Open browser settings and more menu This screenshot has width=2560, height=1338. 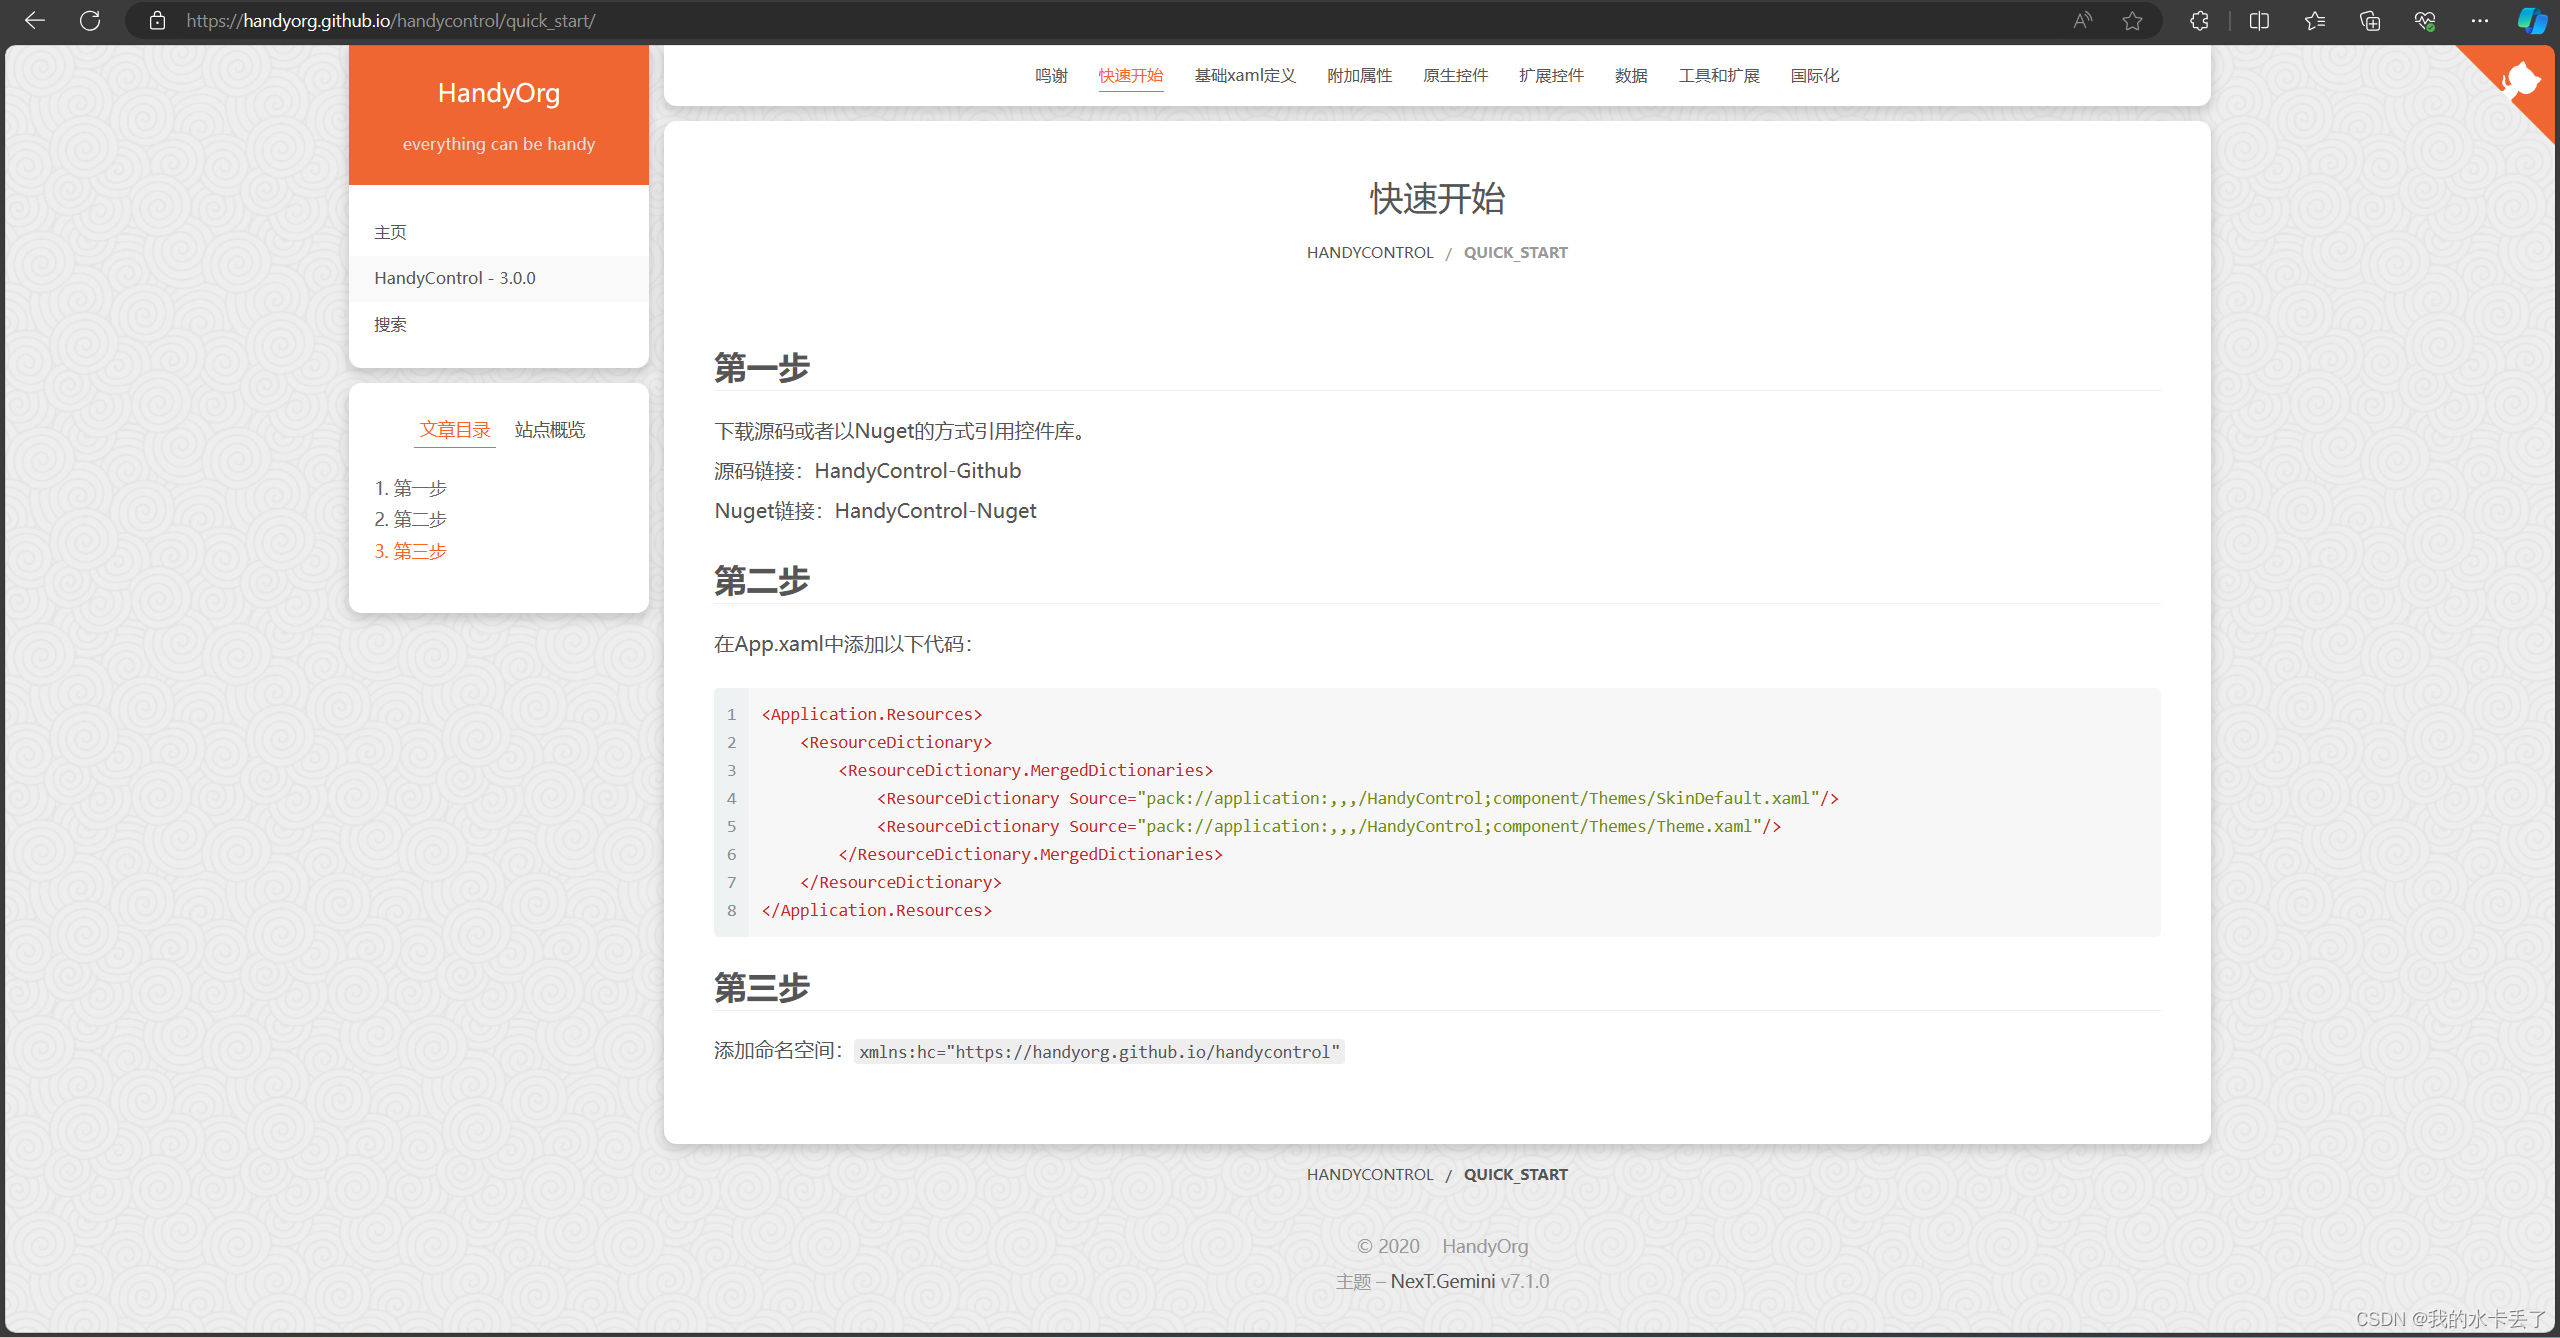coord(2480,20)
